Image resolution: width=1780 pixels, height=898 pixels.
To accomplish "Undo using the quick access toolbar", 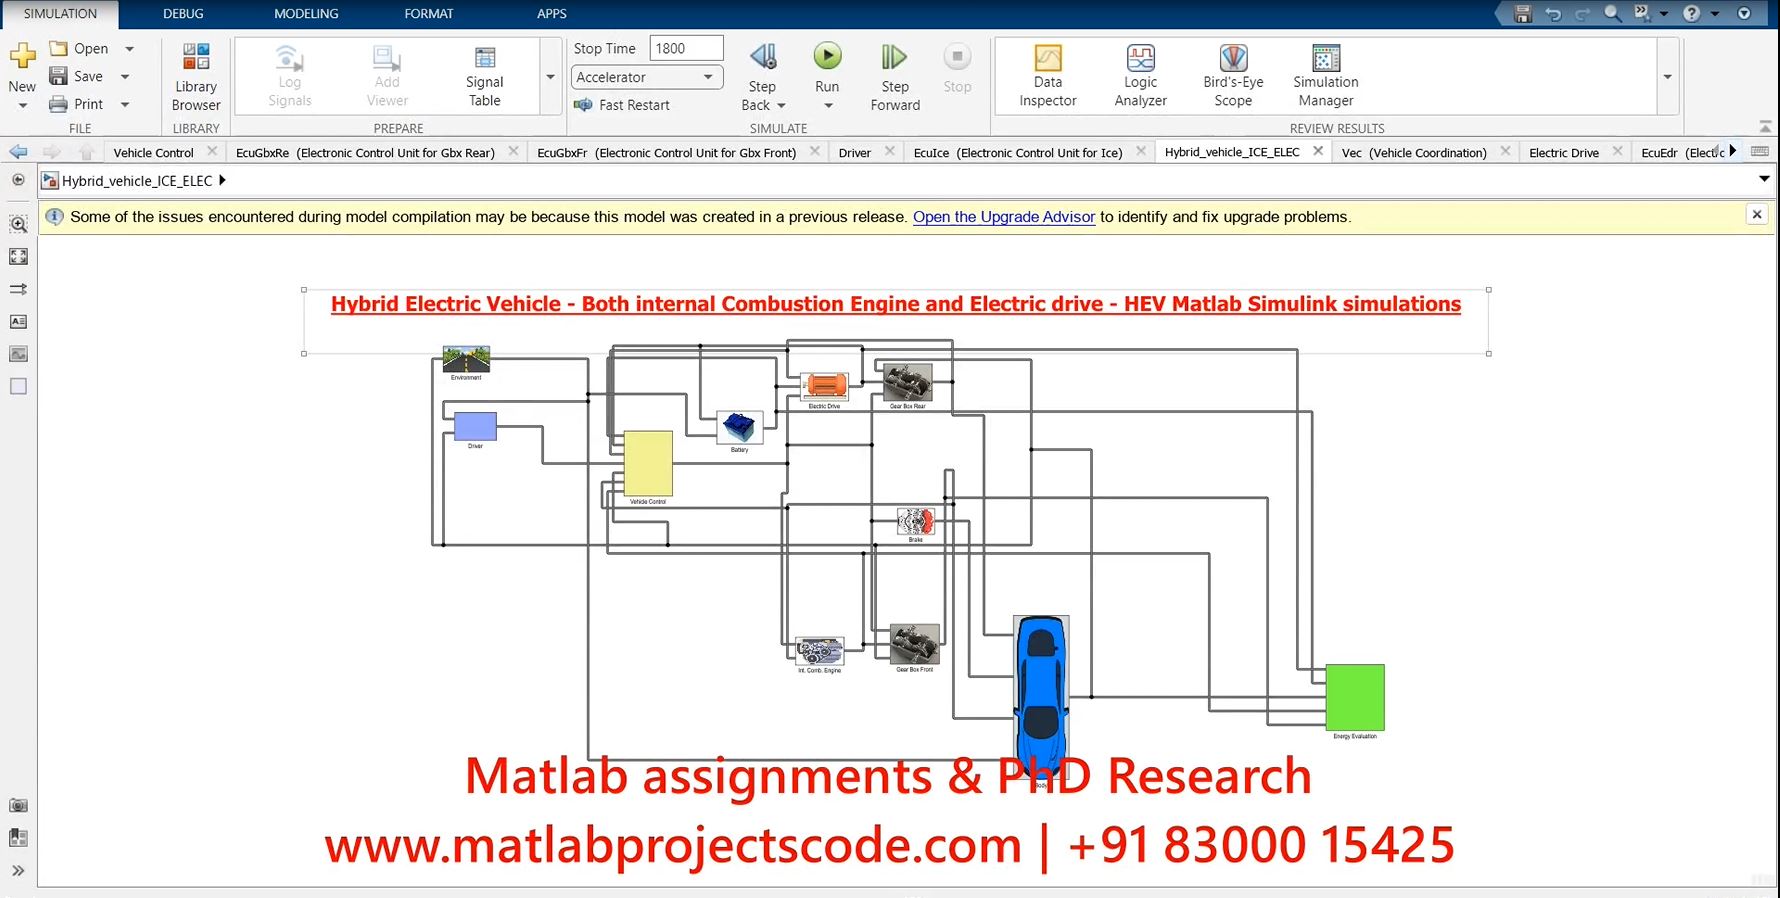I will 1553,14.
